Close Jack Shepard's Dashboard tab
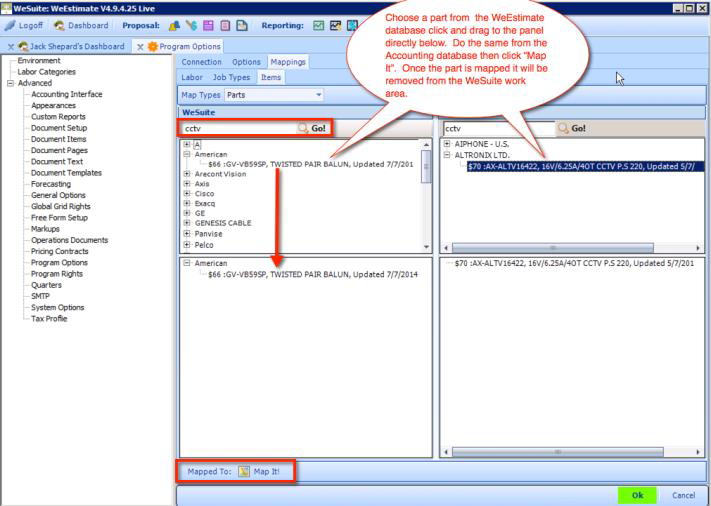711x506 pixels. (10, 47)
